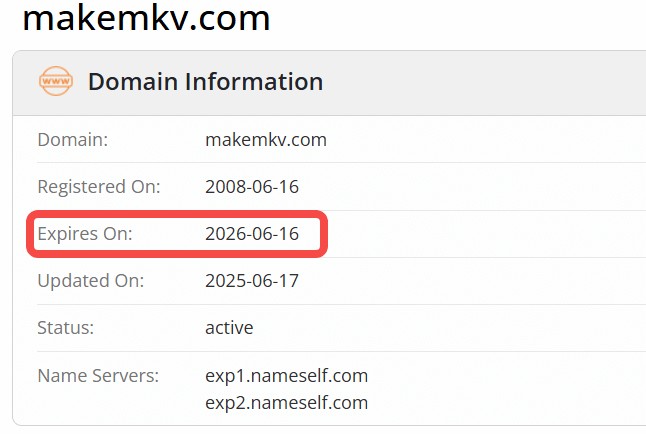Select the Domain Information heading text
The image size is (646, 434).
[206, 81]
